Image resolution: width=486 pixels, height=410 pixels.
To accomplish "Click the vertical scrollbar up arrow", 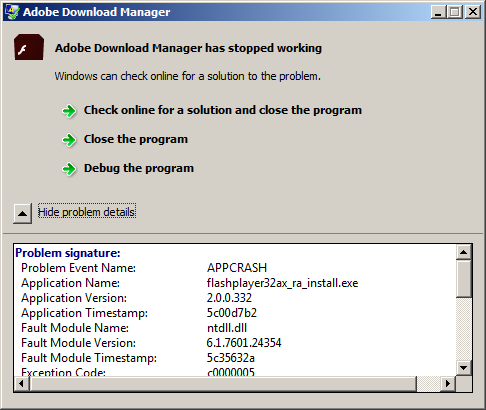I will point(463,252).
